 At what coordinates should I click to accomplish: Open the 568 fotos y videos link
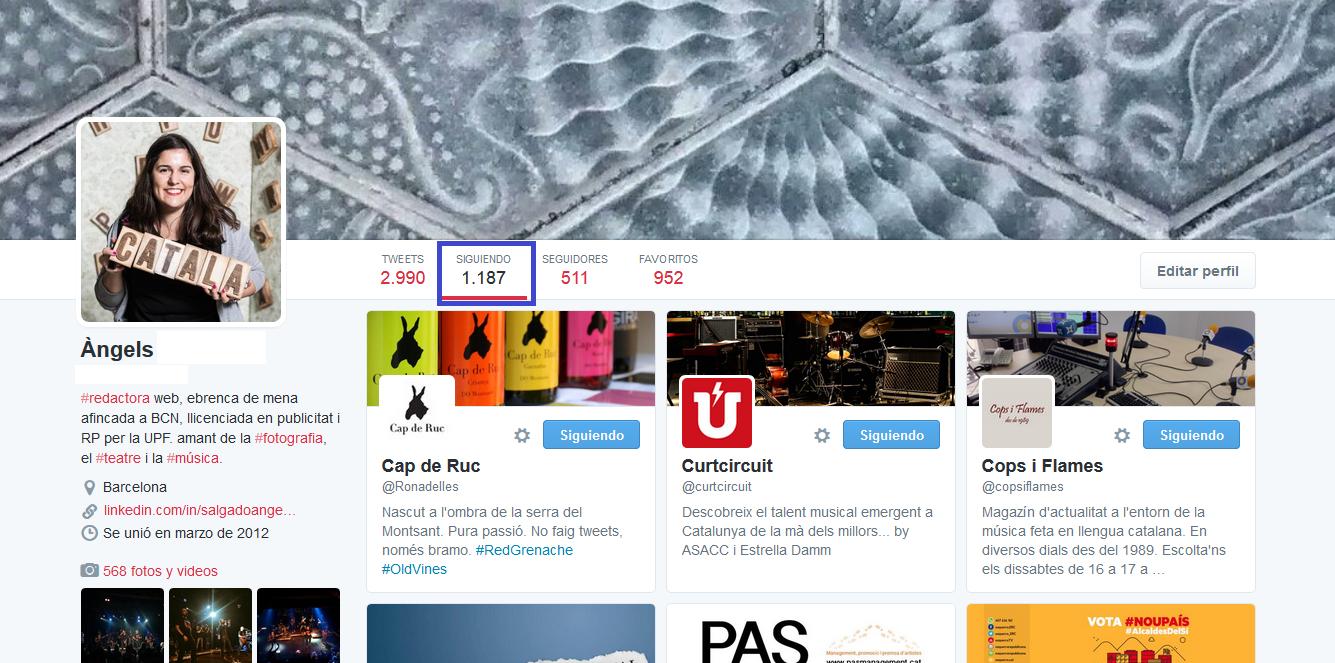pyautogui.click(x=160, y=571)
